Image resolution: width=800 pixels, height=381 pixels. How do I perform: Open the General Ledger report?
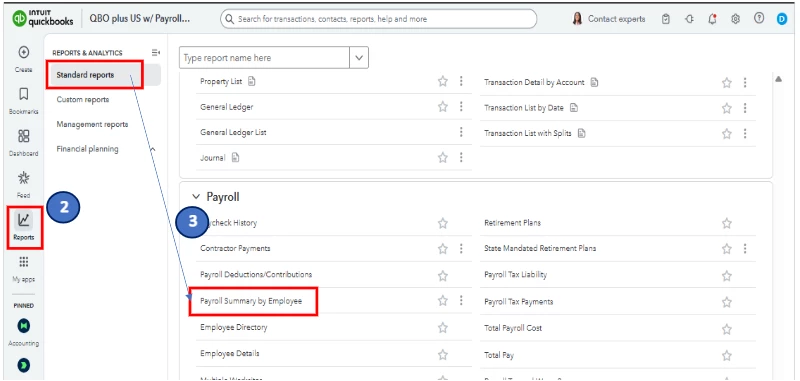[x=227, y=107]
